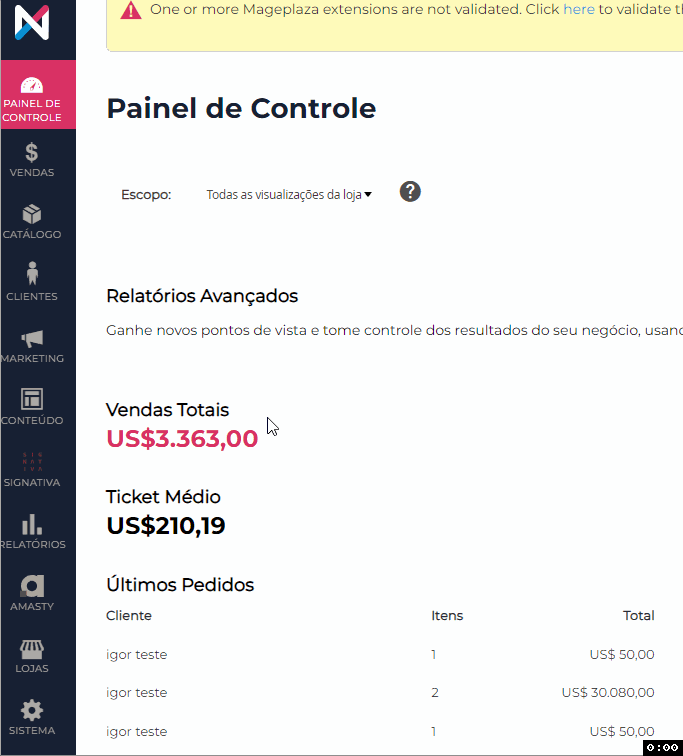Click the US$ 30.080,00 order total
683x756 pixels.
coord(608,693)
